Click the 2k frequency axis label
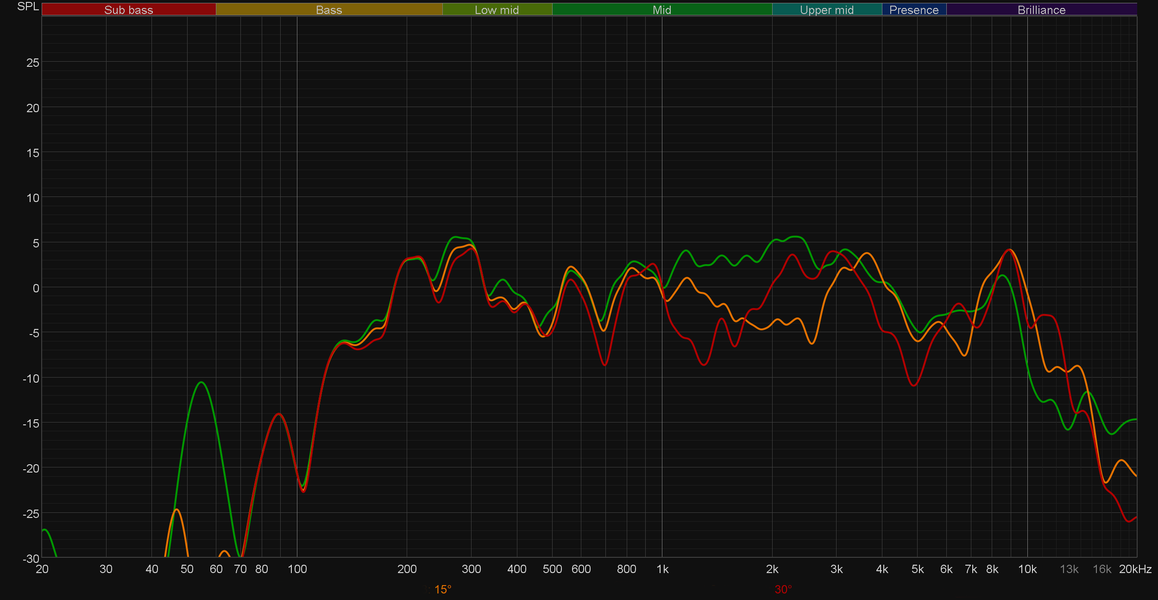The height and width of the screenshot is (600, 1158). [x=772, y=569]
